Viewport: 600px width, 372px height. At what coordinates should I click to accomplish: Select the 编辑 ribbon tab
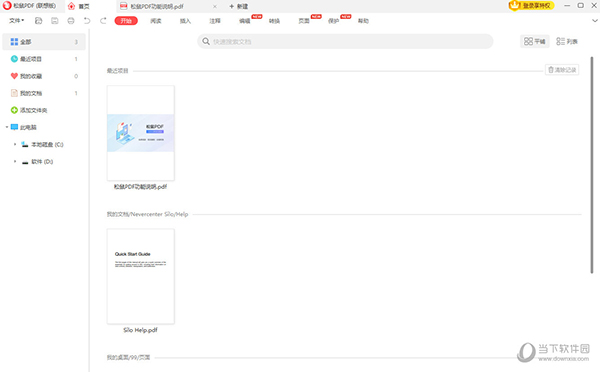tap(245, 21)
